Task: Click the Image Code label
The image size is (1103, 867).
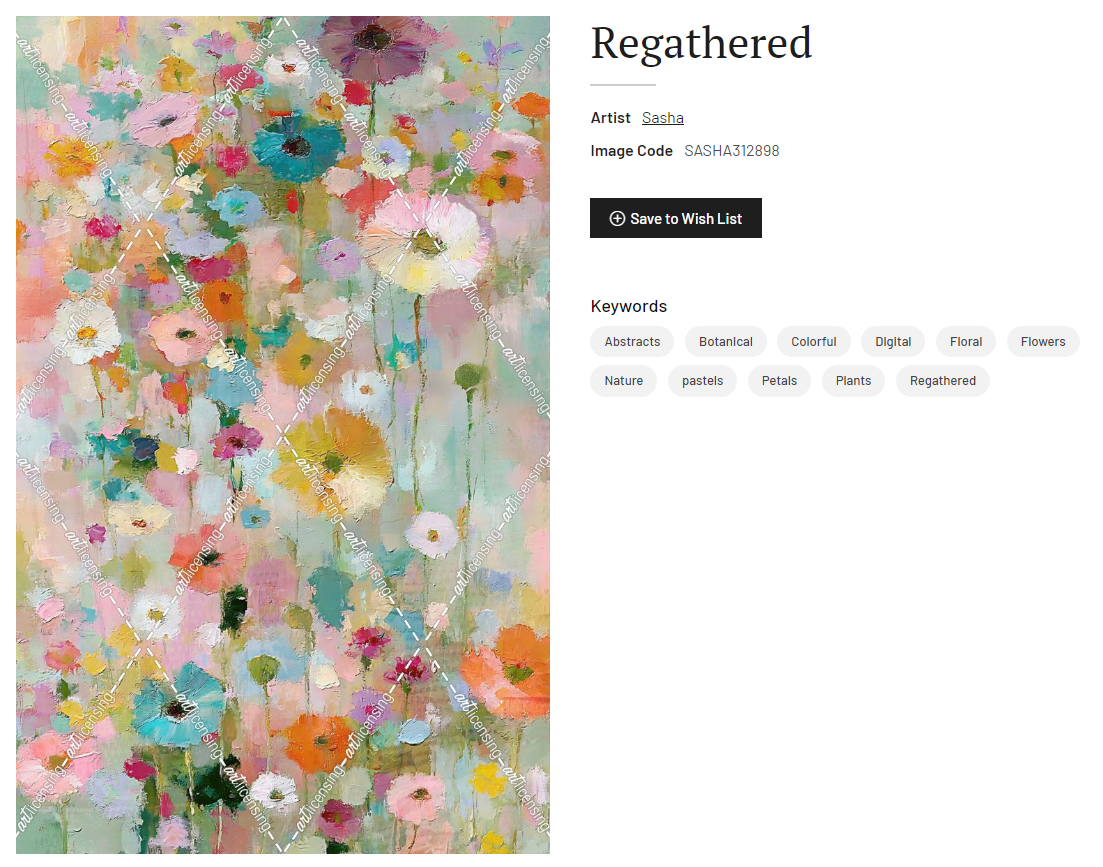Action: click(x=631, y=151)
